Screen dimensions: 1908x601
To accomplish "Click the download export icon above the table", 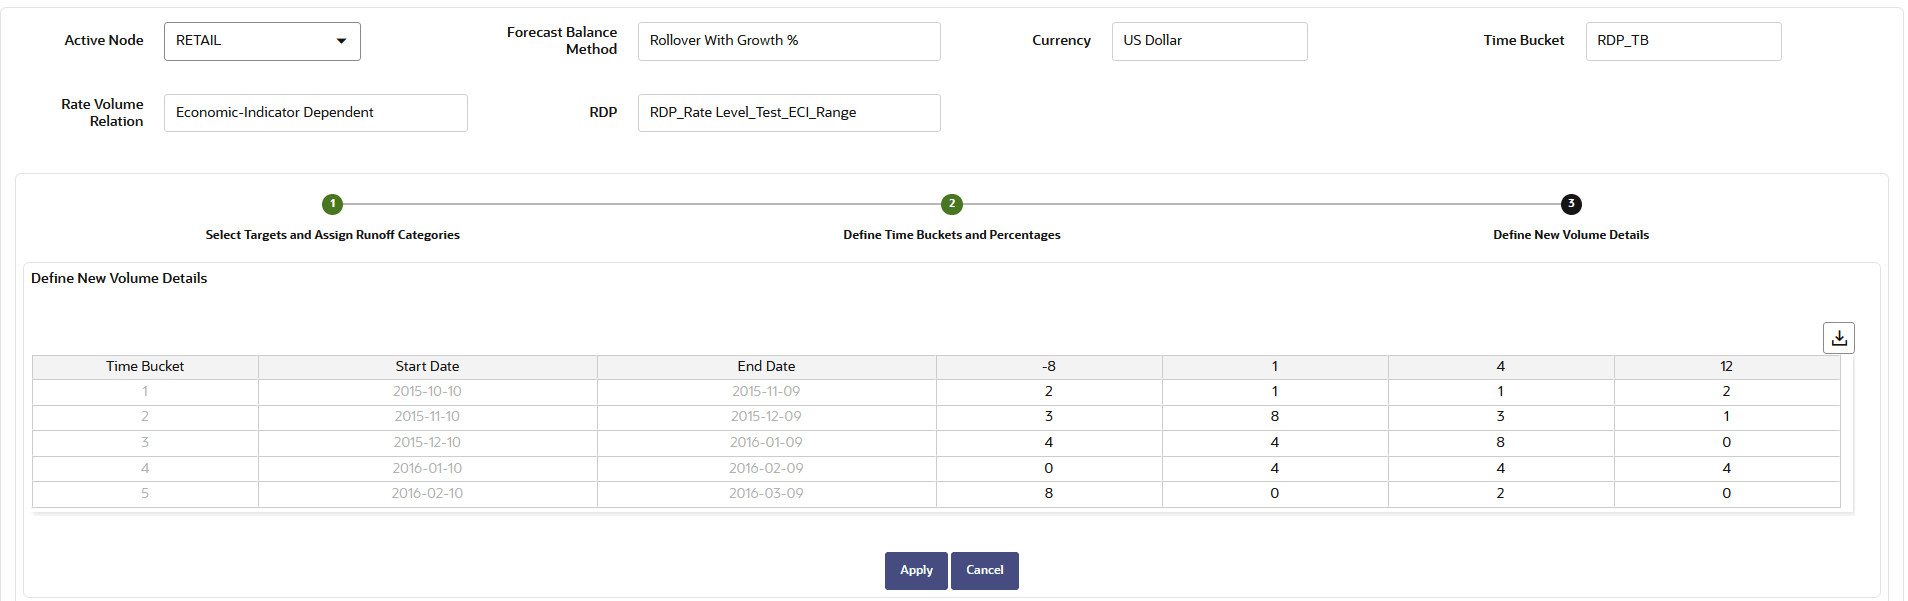I will [x=1838, y=338].
